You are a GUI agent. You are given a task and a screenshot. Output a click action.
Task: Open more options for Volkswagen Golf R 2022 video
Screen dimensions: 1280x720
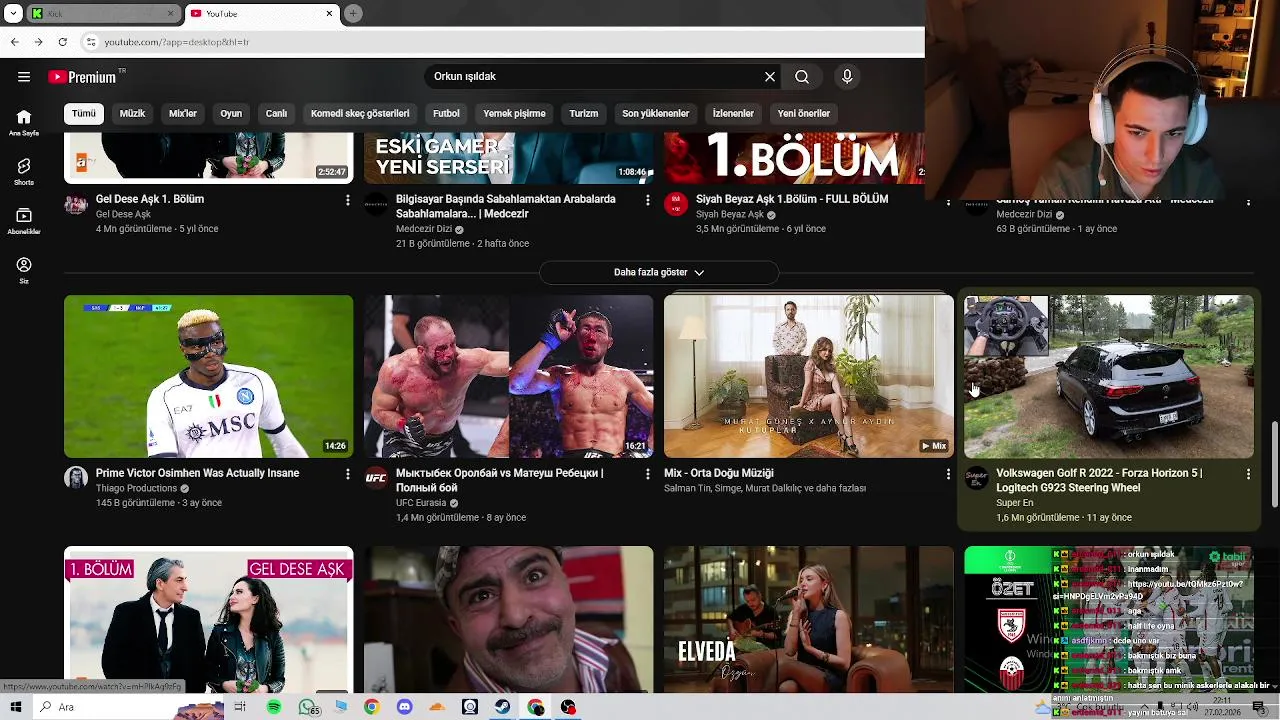pyautogui.click(x=1247, y=474)
